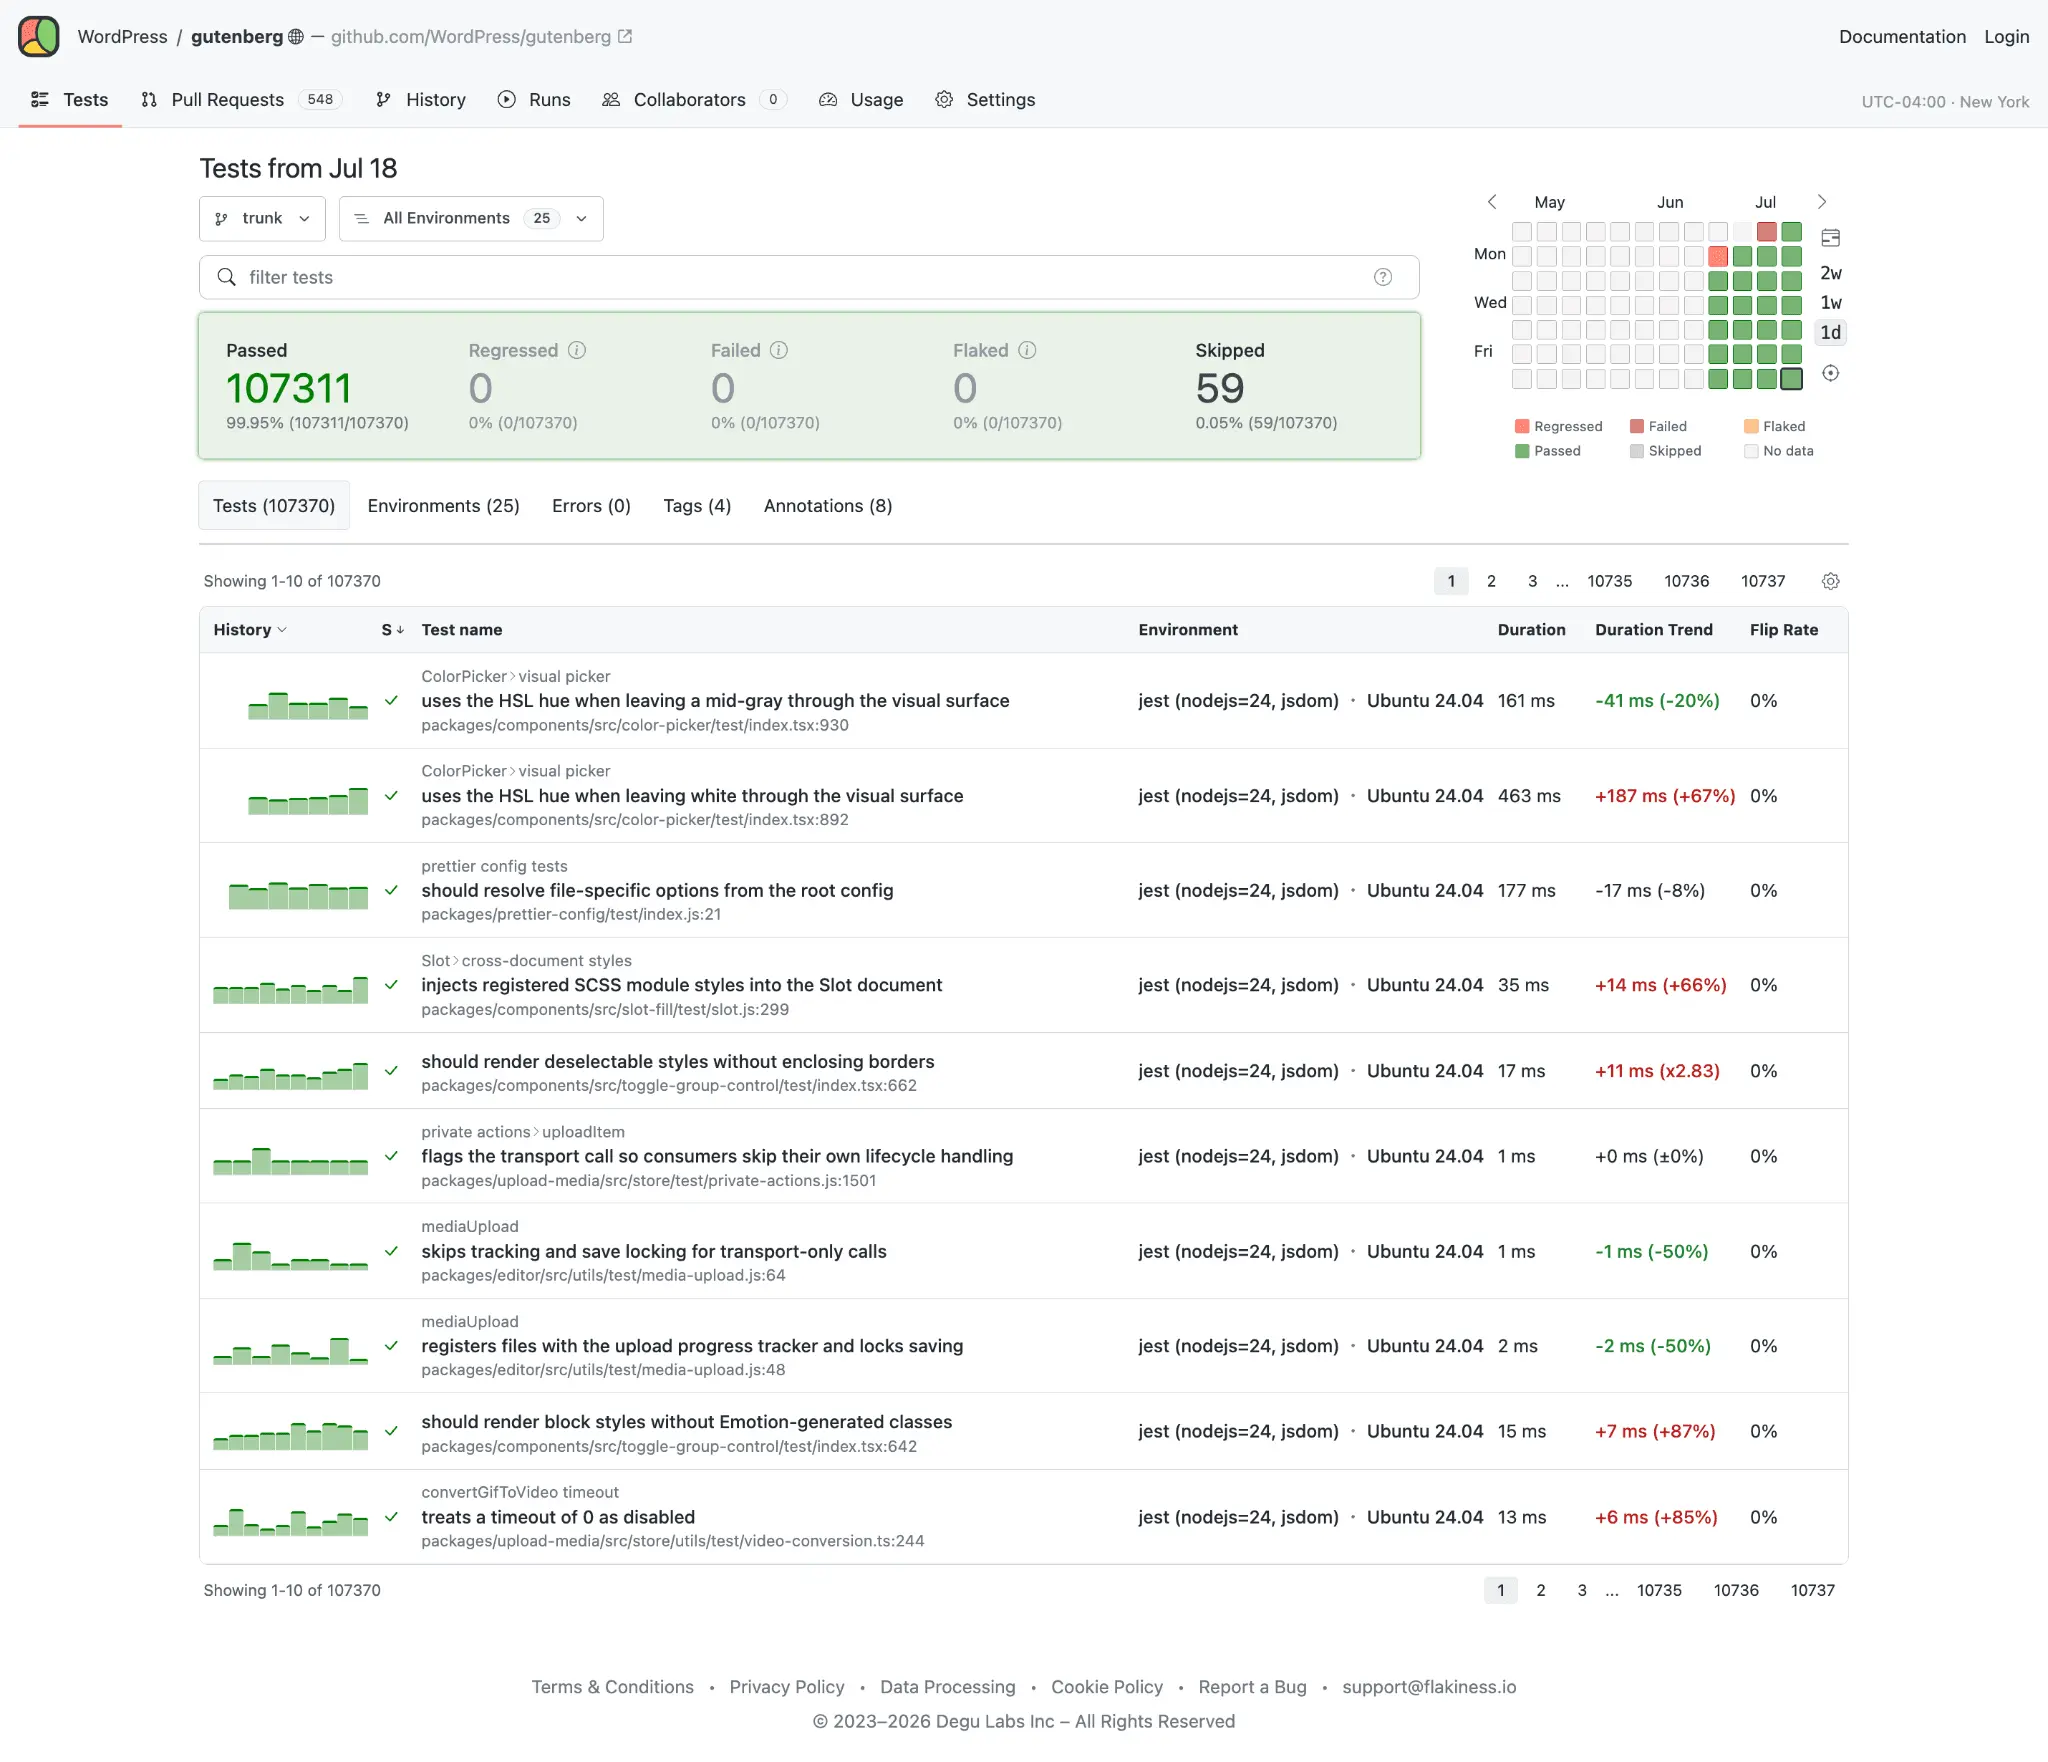Click the WordPress organization breadcrumb
The image size is (2048, 1762).
(122, 37)
